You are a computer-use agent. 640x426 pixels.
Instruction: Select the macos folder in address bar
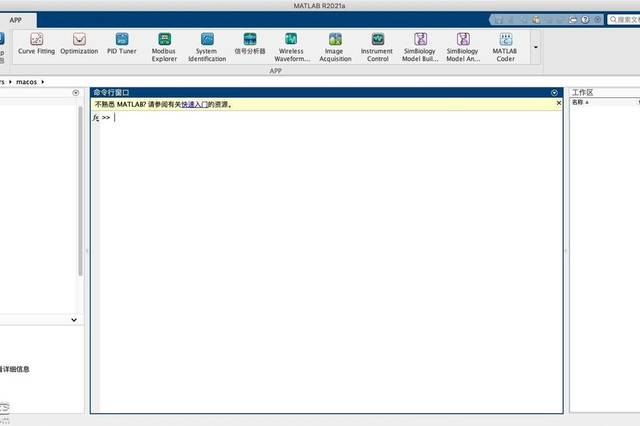(27, 82)
